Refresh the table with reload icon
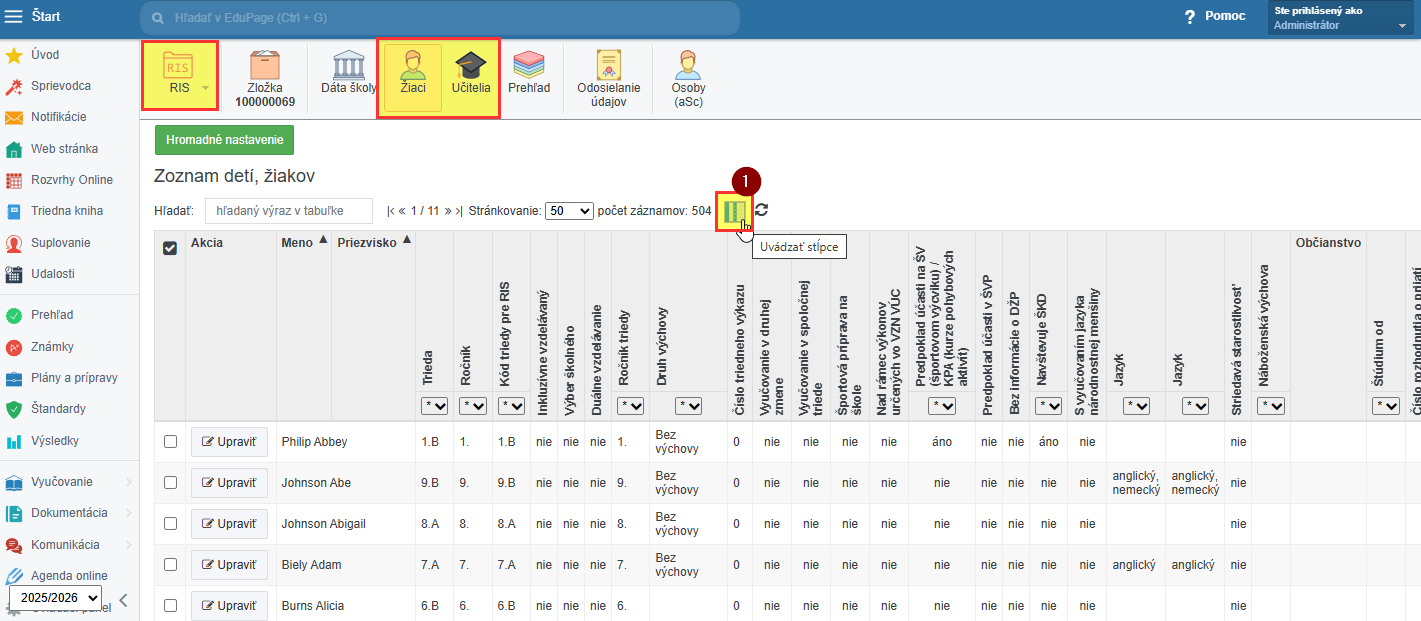This screenshot has height=621, width=1421. point(762,211)
